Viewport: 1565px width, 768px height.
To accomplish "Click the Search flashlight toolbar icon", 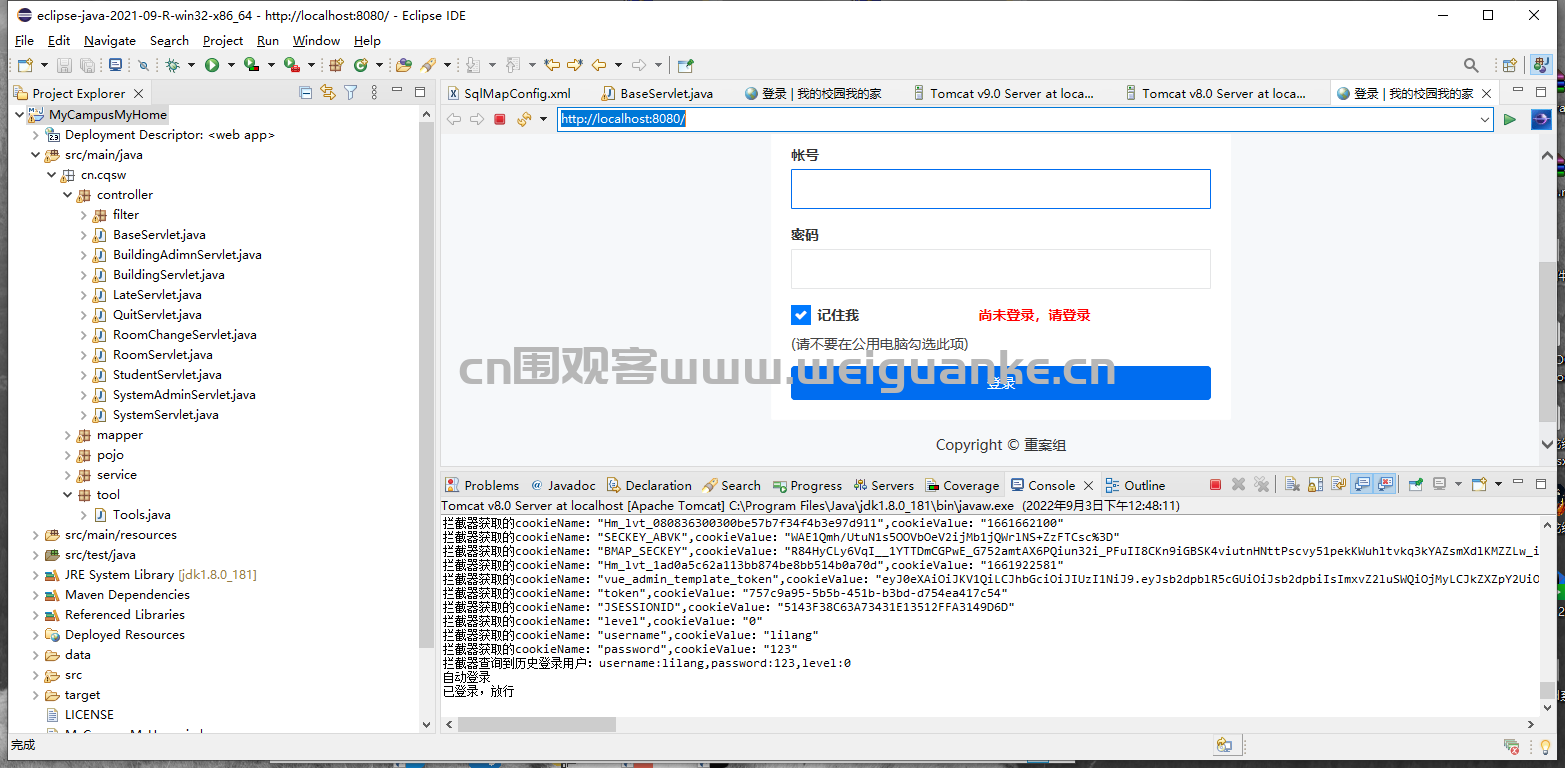I will (428, 65).
